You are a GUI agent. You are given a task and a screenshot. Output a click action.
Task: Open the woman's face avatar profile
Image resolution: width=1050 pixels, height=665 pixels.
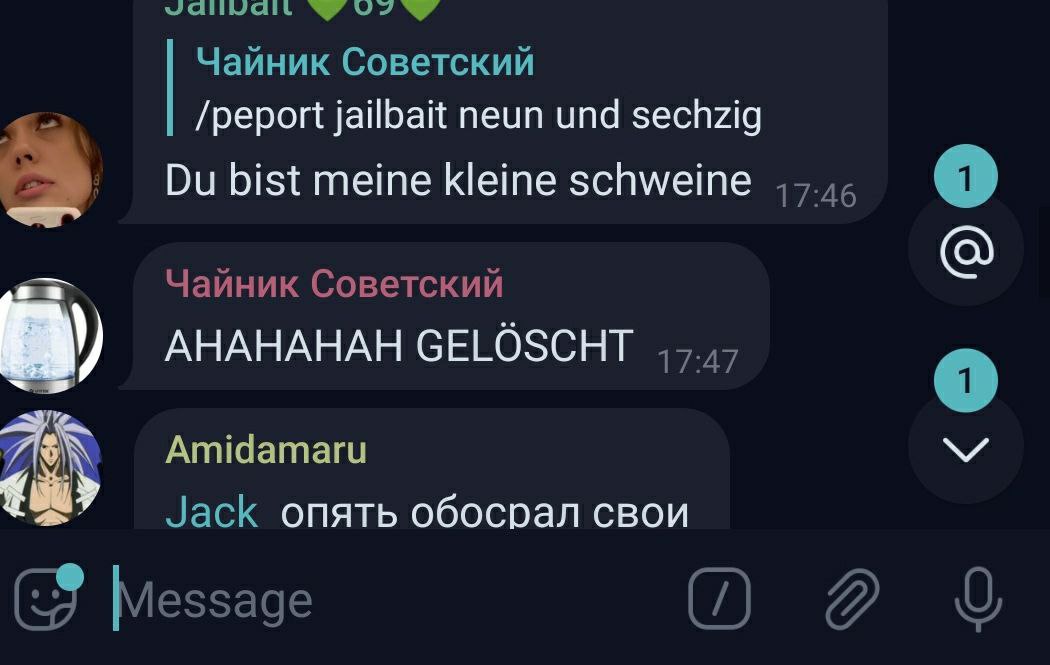pyautogui.click(x=51, y=169)
